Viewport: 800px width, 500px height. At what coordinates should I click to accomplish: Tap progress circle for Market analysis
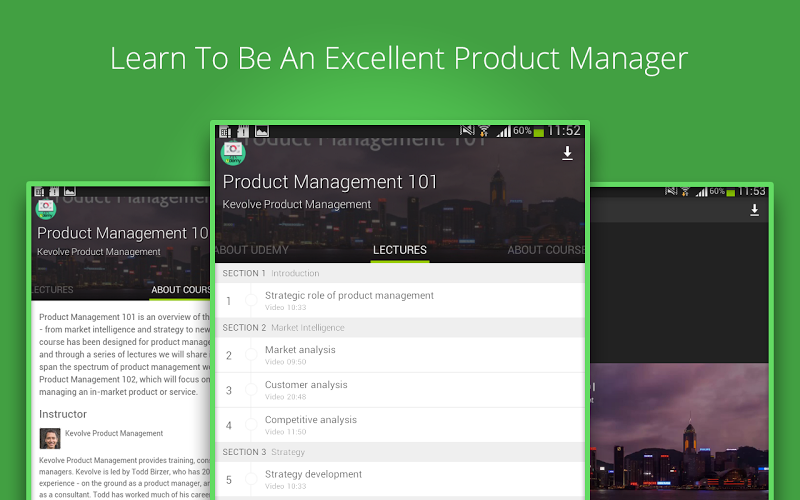(251, 355)
